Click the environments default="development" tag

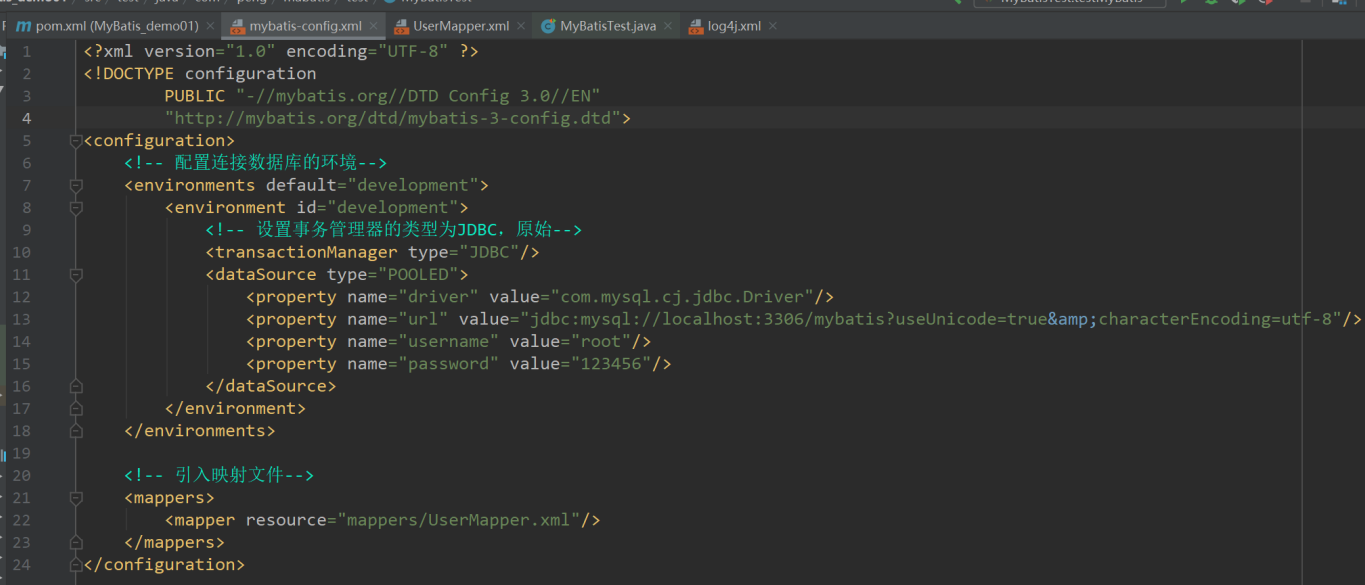(306, 185)
